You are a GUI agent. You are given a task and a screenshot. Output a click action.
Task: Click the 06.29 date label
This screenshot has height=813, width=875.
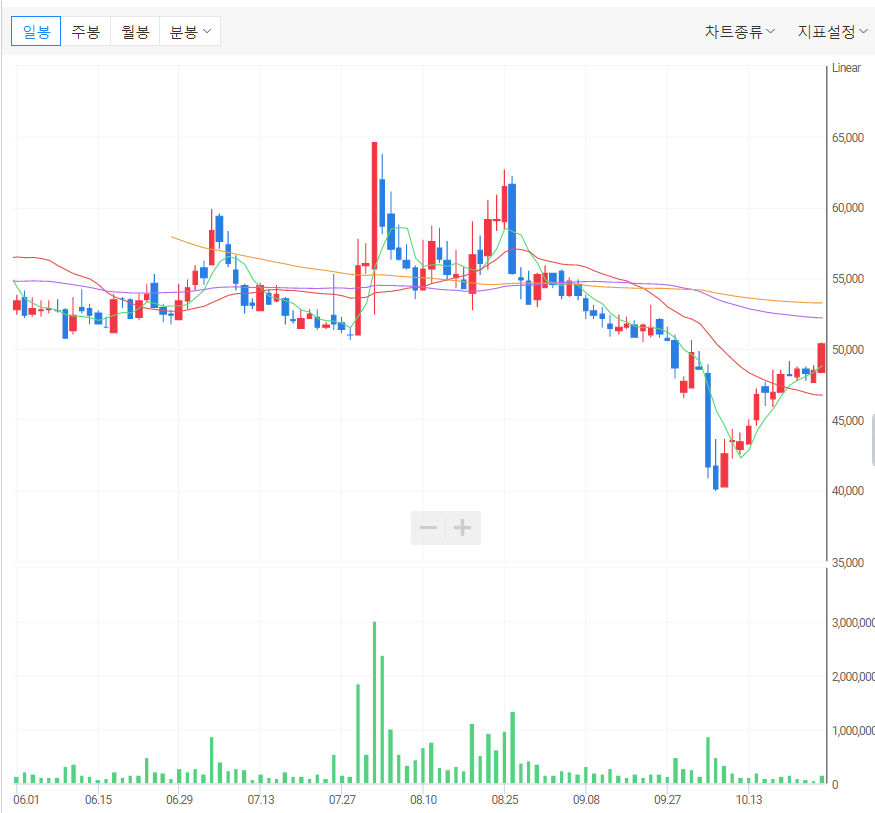tap(179, 800)
